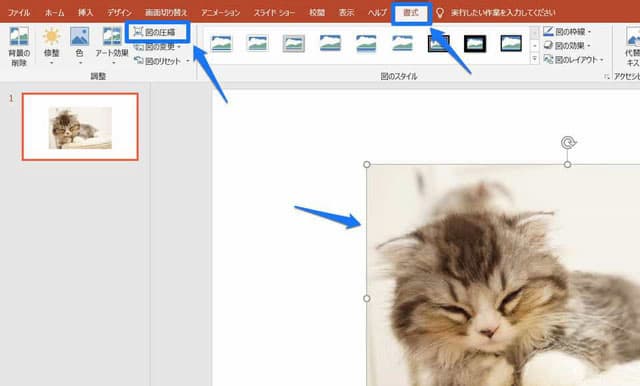Open 図のレイアウト picture layout menu
The width and height of the screenshot is (640, 386).
point(573,60)
